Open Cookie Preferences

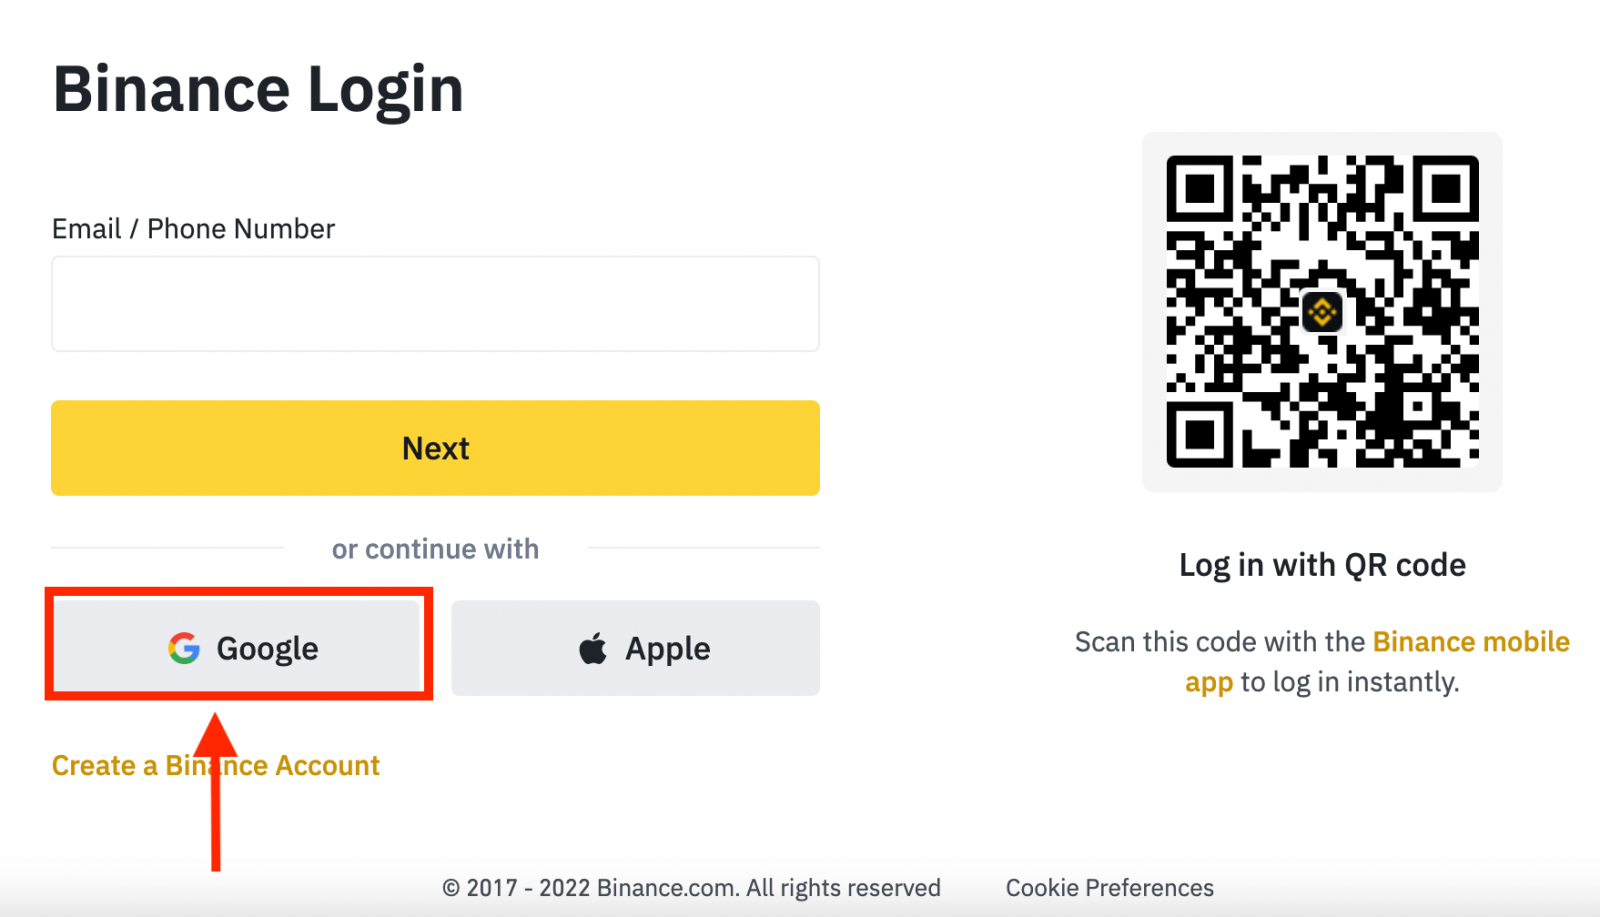pyautogui.click(x=1109, y=887)
